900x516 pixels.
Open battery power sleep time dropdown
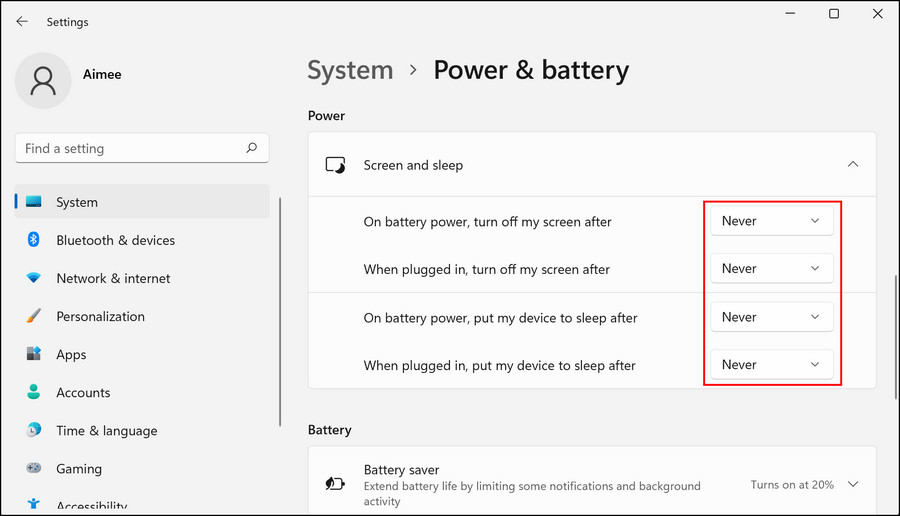(771, 317)
